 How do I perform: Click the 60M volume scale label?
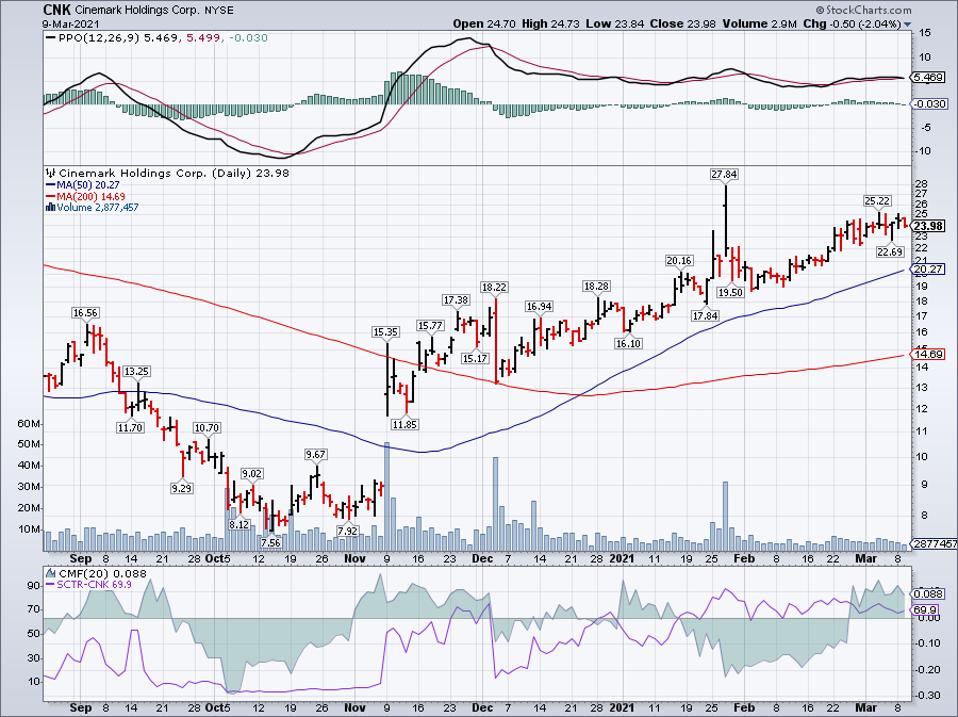tap(29, 423)
